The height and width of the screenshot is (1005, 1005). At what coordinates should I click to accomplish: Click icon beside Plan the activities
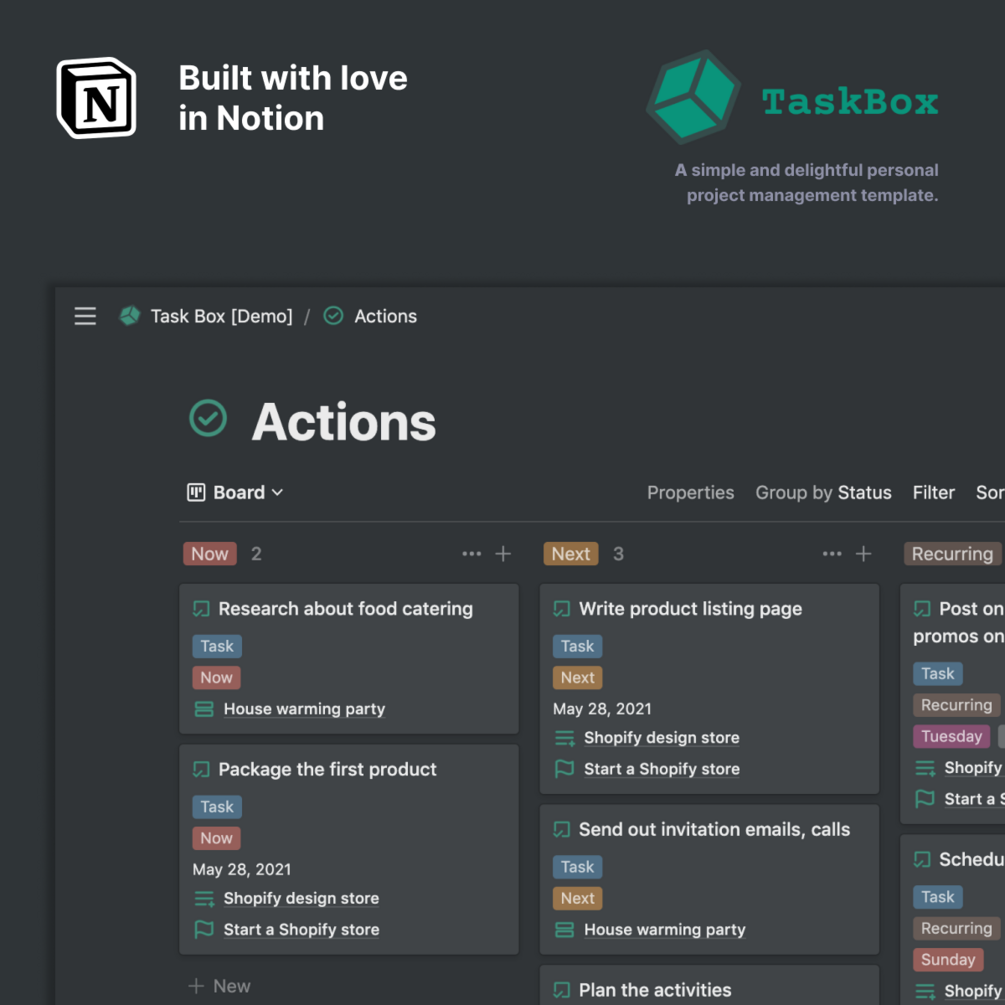pyautogui.click(x=561, y=990)
